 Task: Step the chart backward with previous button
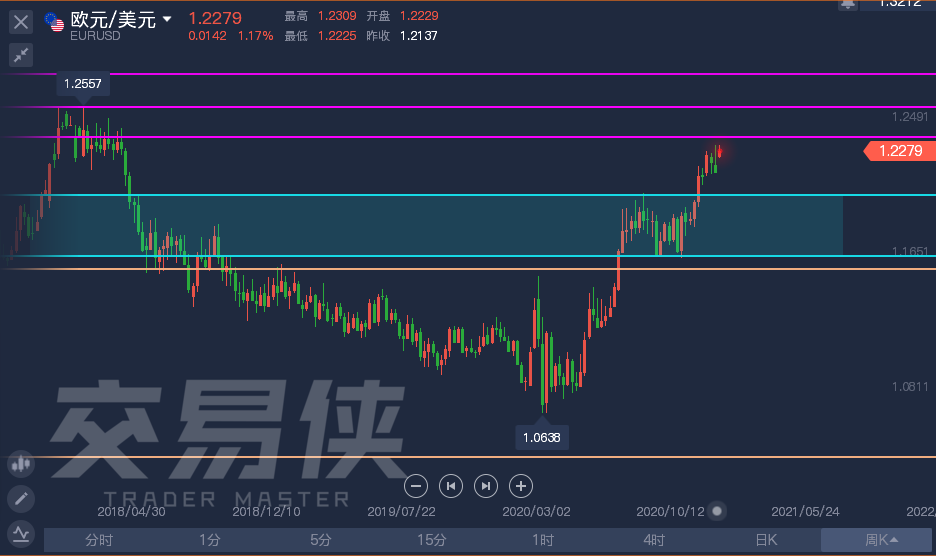point(451,486)
